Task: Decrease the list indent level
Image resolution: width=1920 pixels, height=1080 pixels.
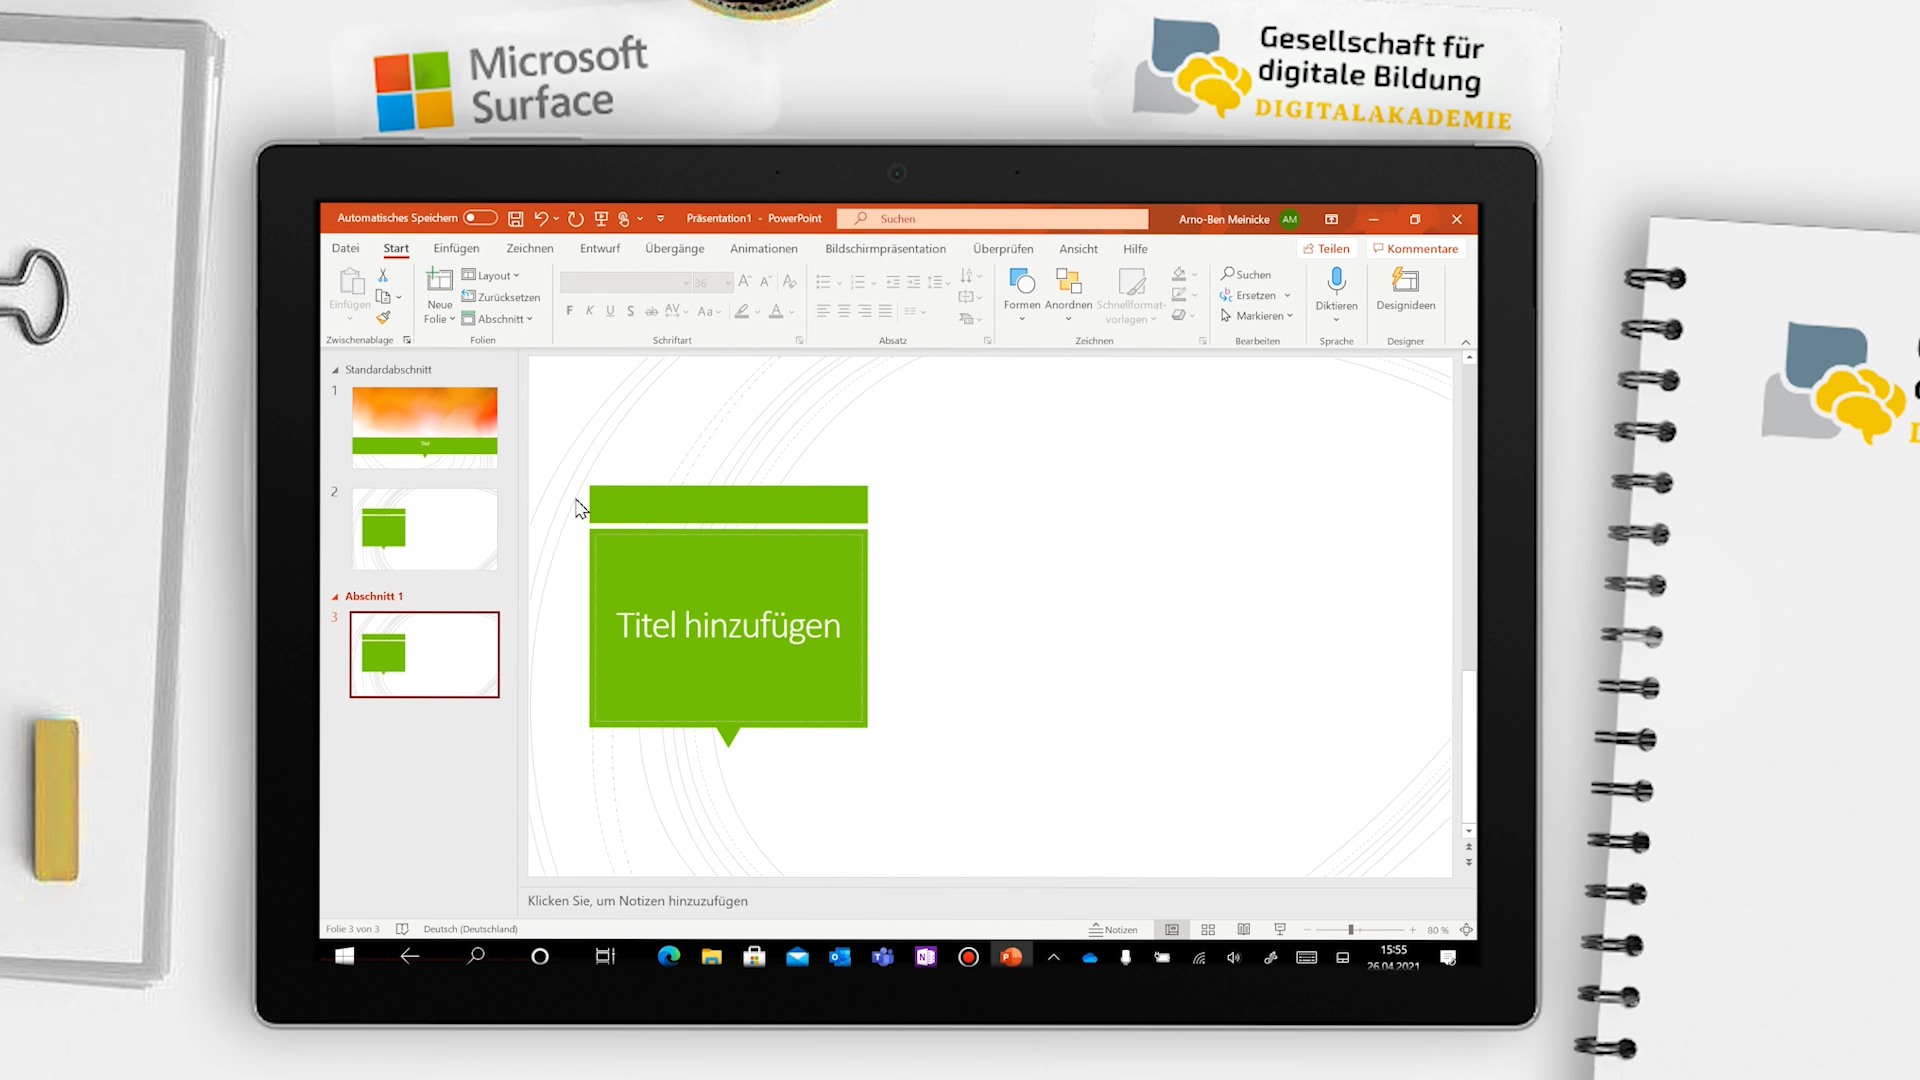Action: tap(893, 283)
